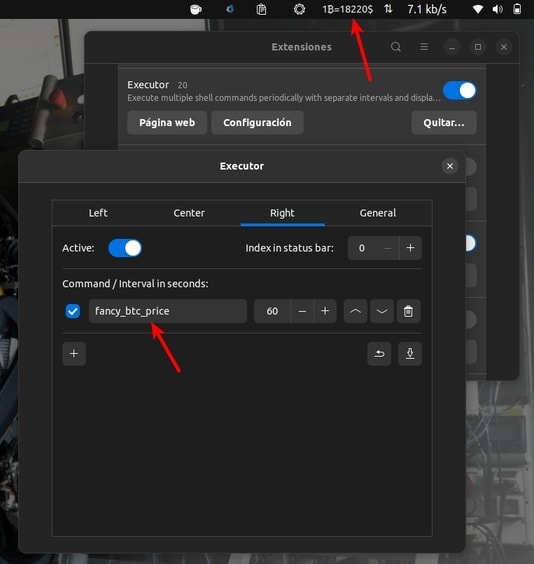Screen dimensions: 534x564
Task: Add a new command with the plus button
Action: pyautogui.click(x=74, y=354)
